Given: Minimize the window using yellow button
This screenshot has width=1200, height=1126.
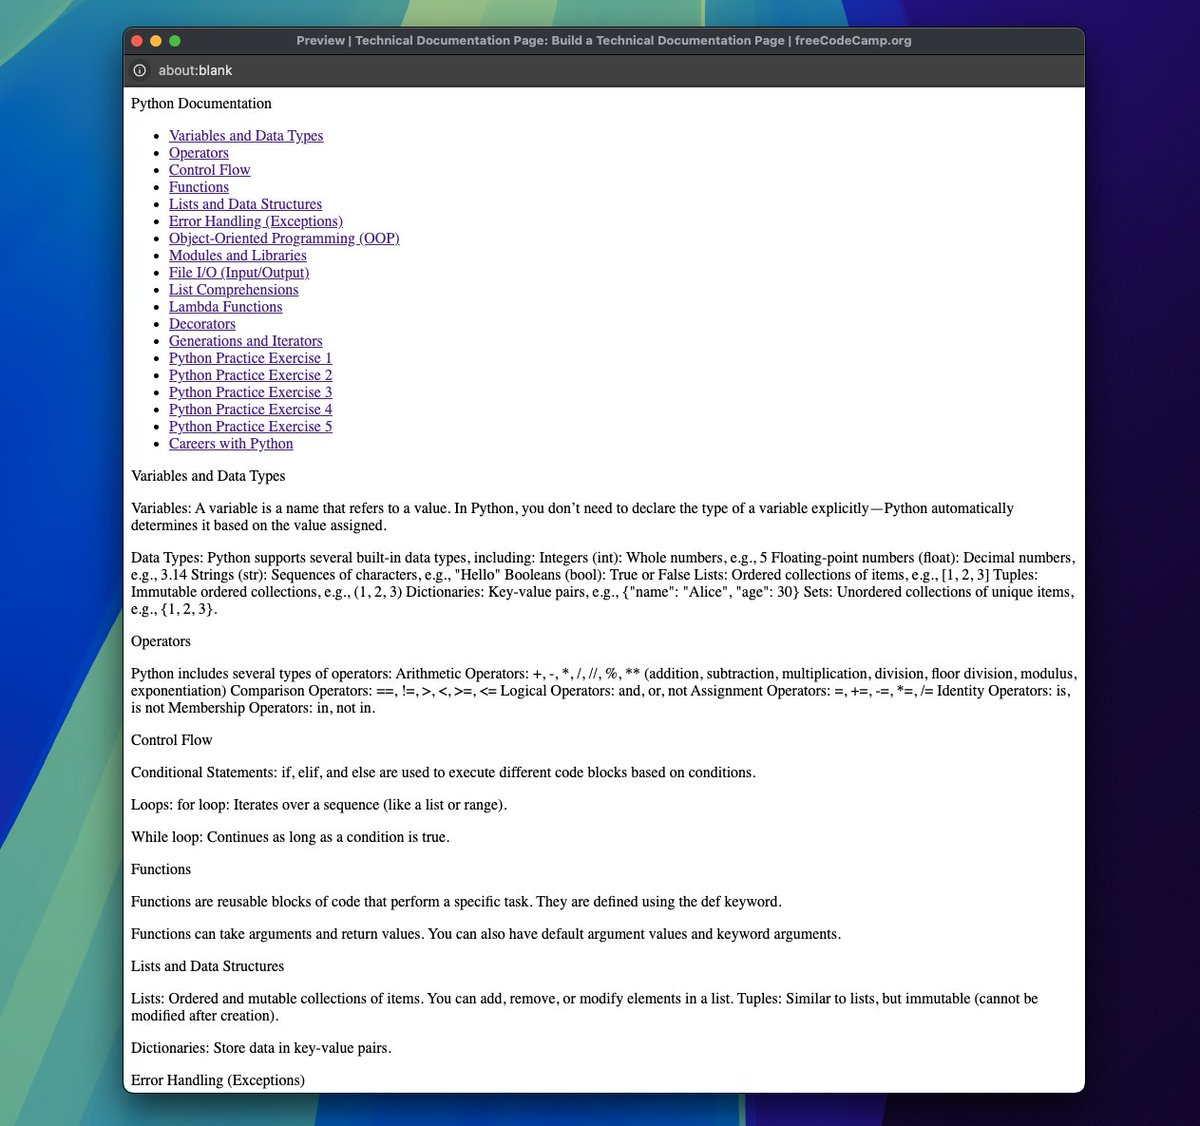Looking at the screenshot, I should click(155, 41).
